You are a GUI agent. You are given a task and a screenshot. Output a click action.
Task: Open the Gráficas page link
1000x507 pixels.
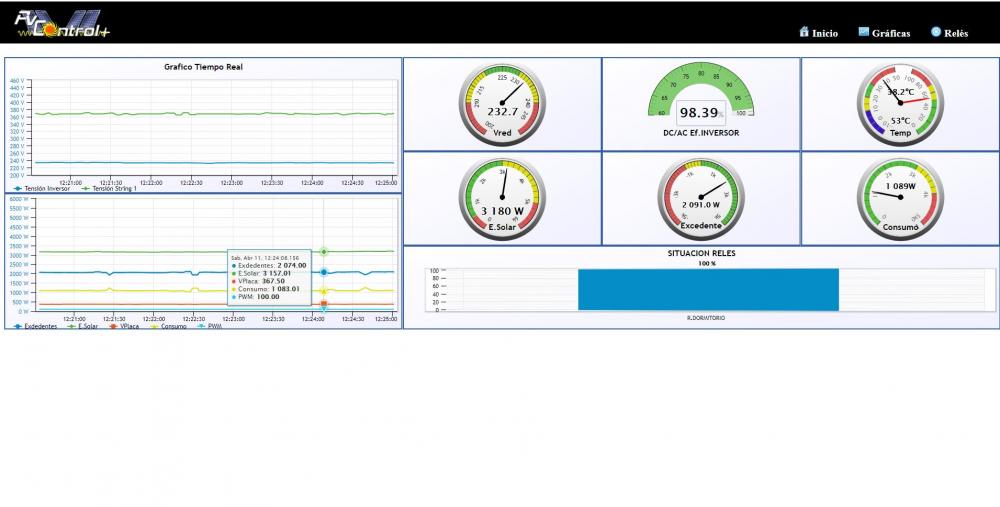891,33
